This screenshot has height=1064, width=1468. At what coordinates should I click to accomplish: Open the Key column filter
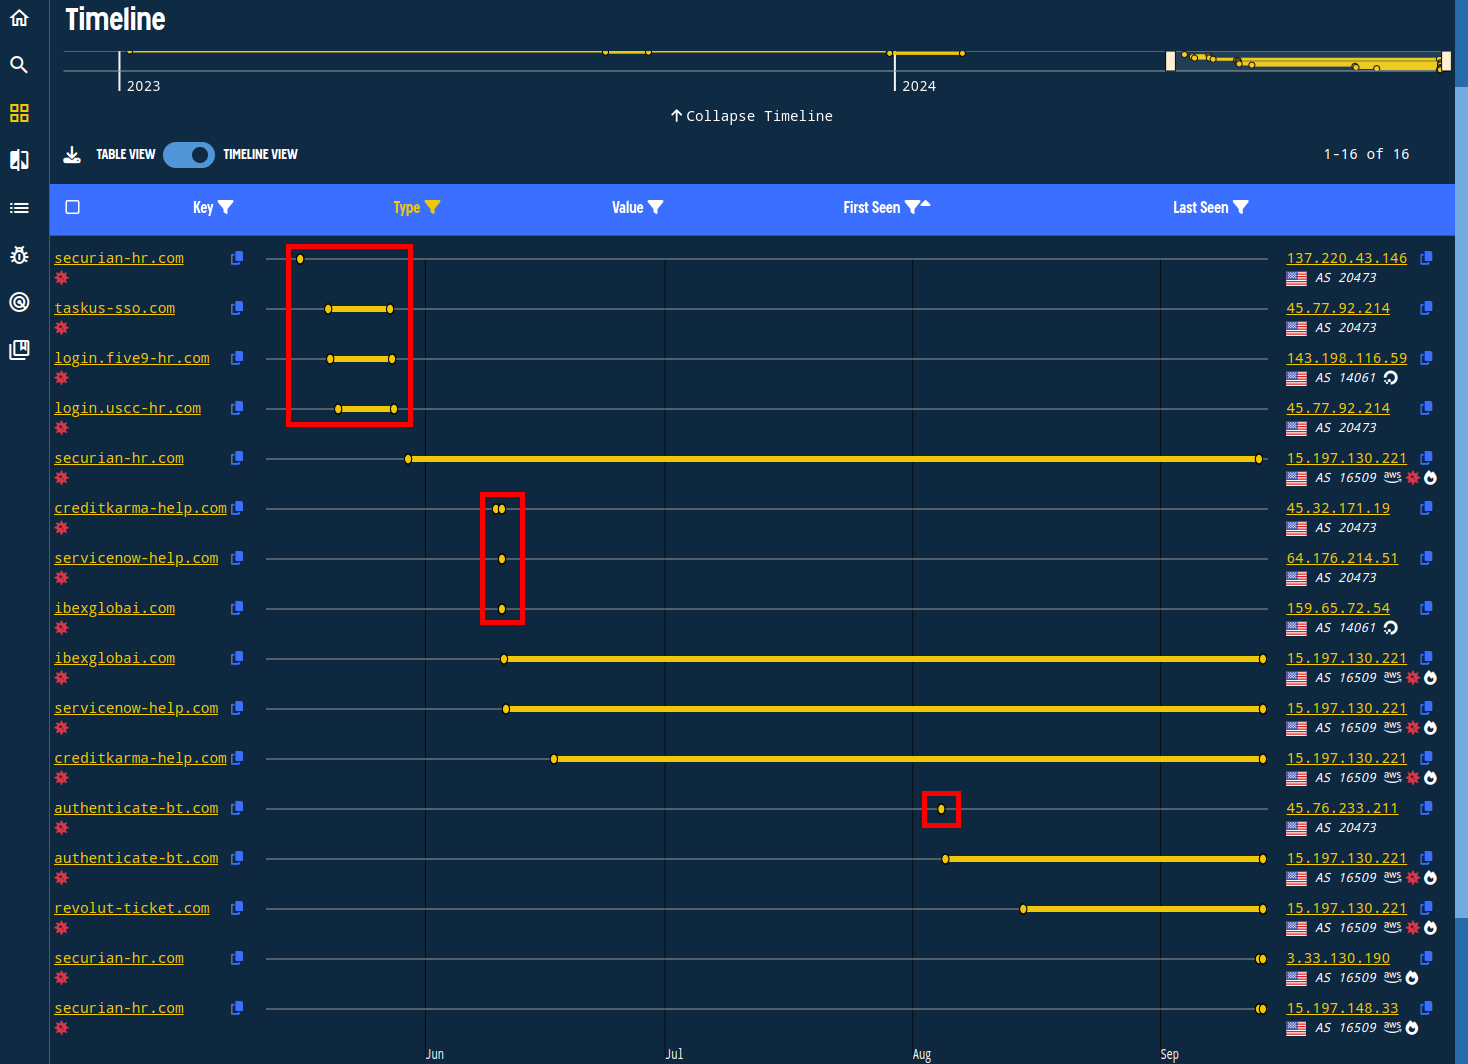226,207
